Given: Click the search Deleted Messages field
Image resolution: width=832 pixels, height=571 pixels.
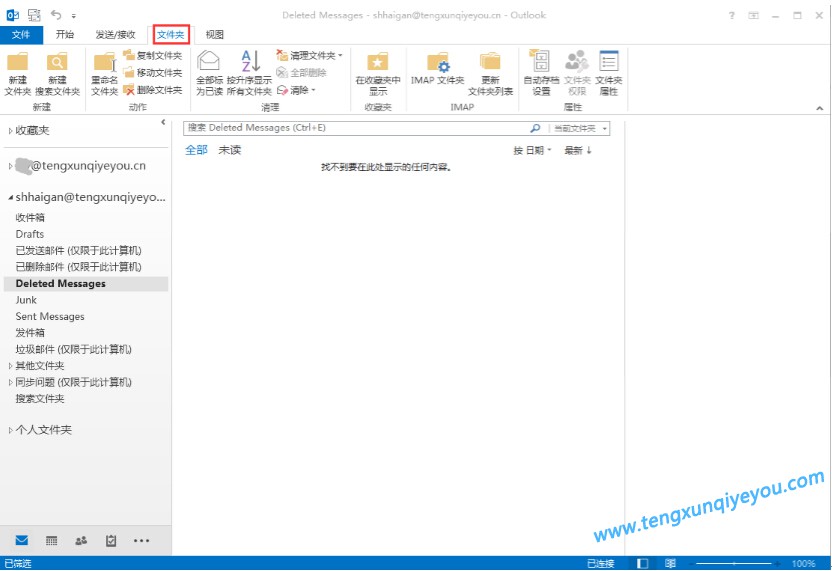Looking at the screenshot, I should (x=356, y=128).
